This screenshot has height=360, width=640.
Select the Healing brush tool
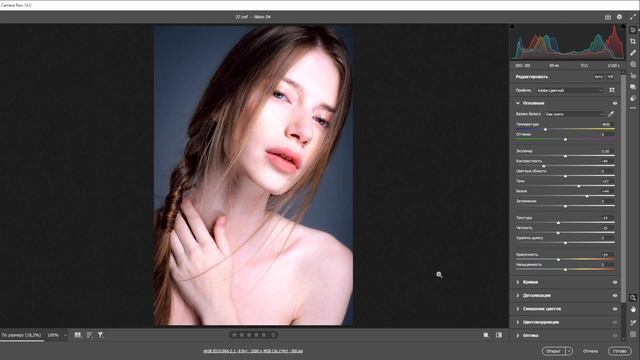coord(633,53)
